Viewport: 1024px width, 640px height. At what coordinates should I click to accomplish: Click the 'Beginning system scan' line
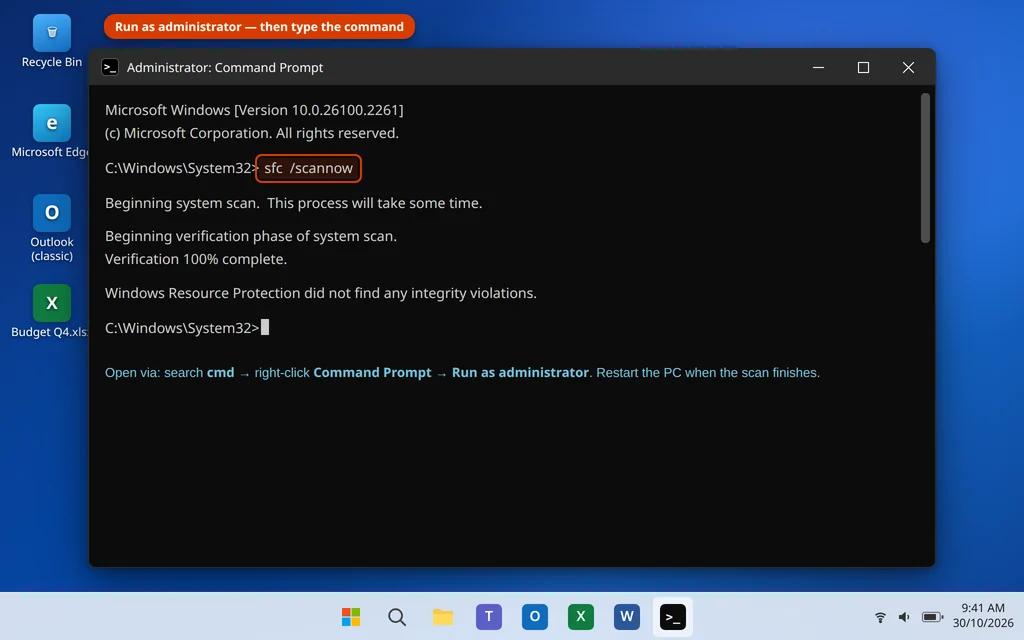[x=293, y=203]
